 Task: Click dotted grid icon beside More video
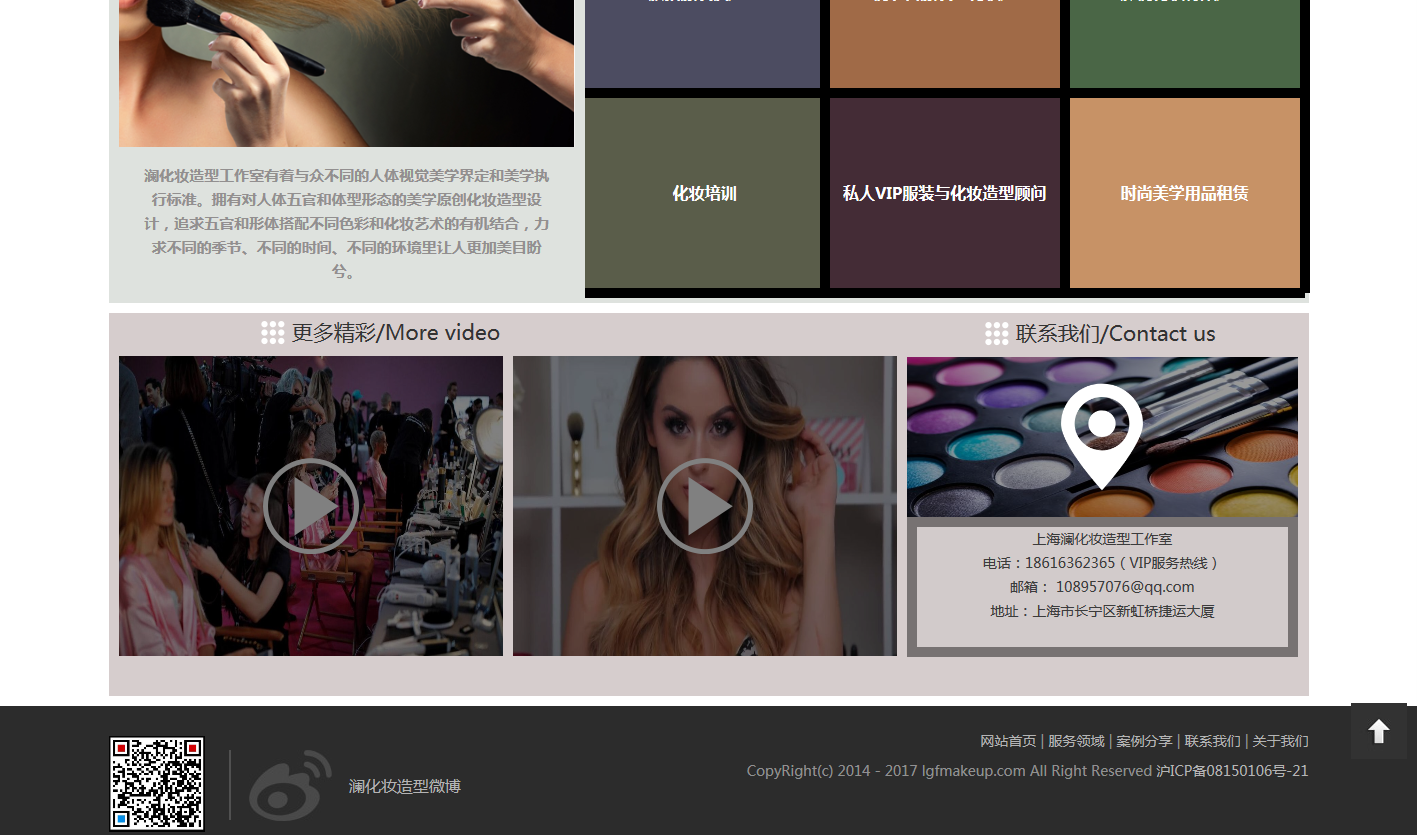[273, 333]
